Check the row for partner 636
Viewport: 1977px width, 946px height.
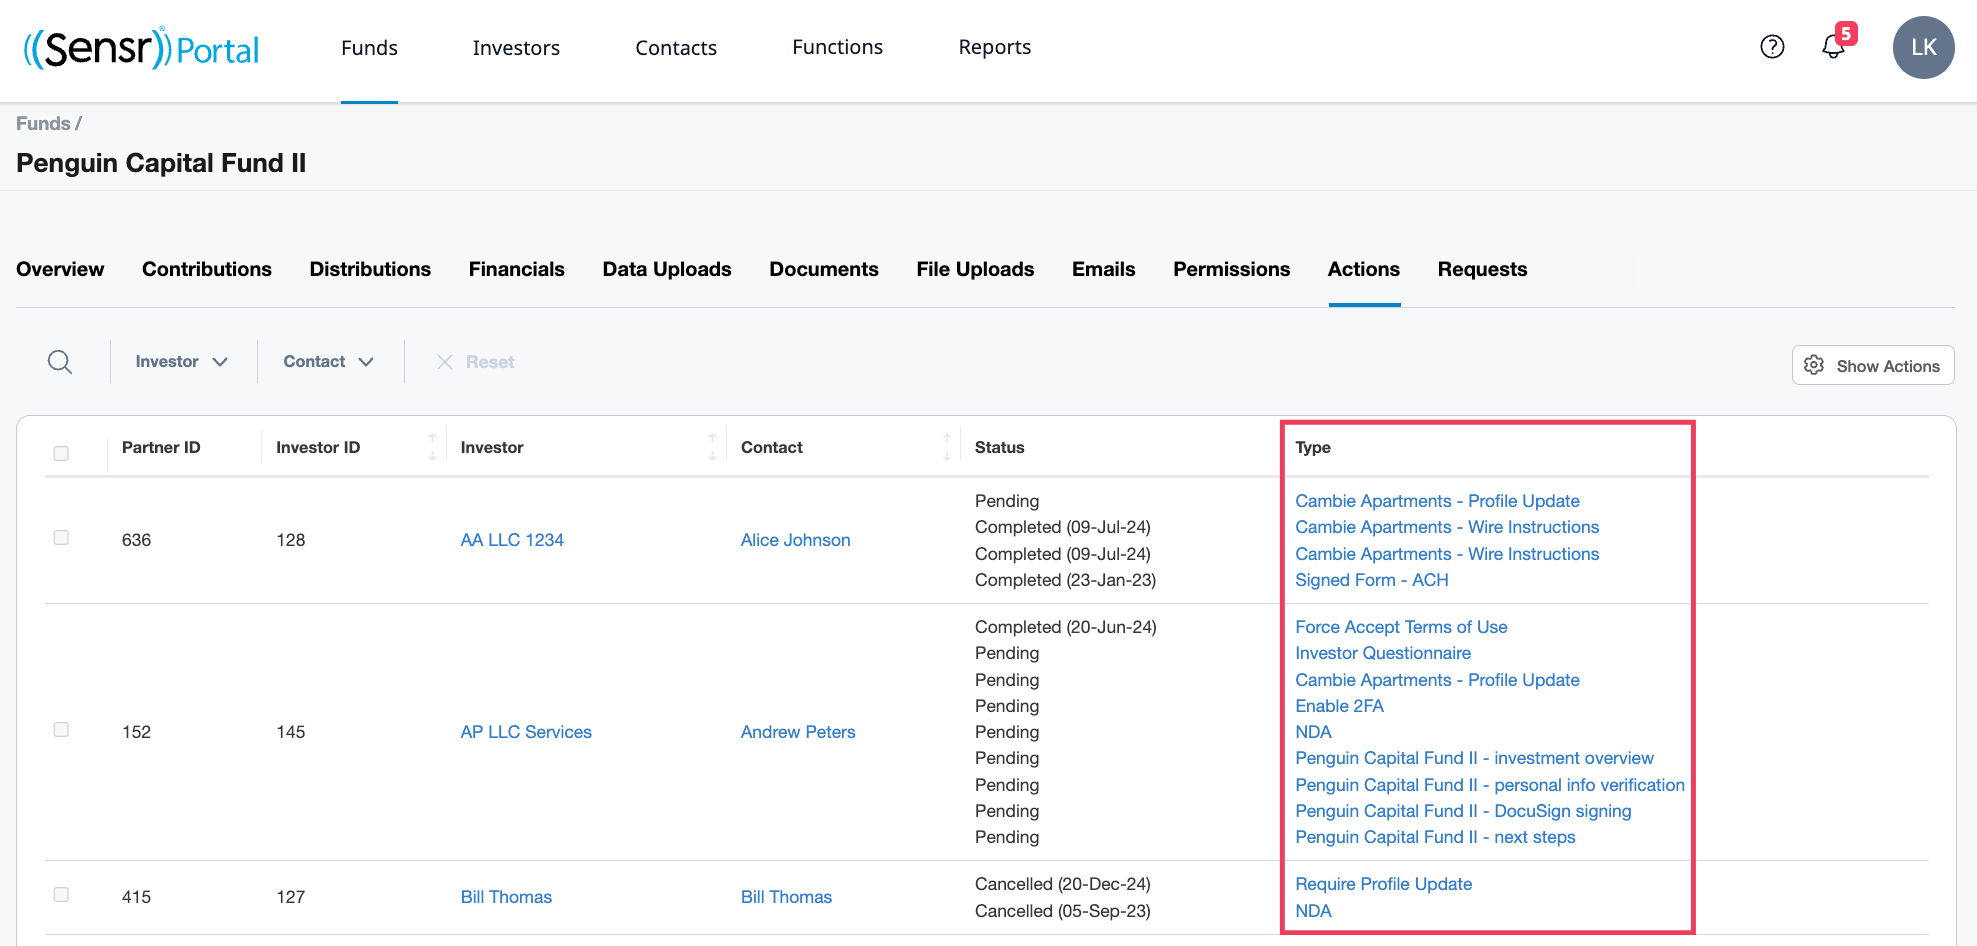(61, 538)
